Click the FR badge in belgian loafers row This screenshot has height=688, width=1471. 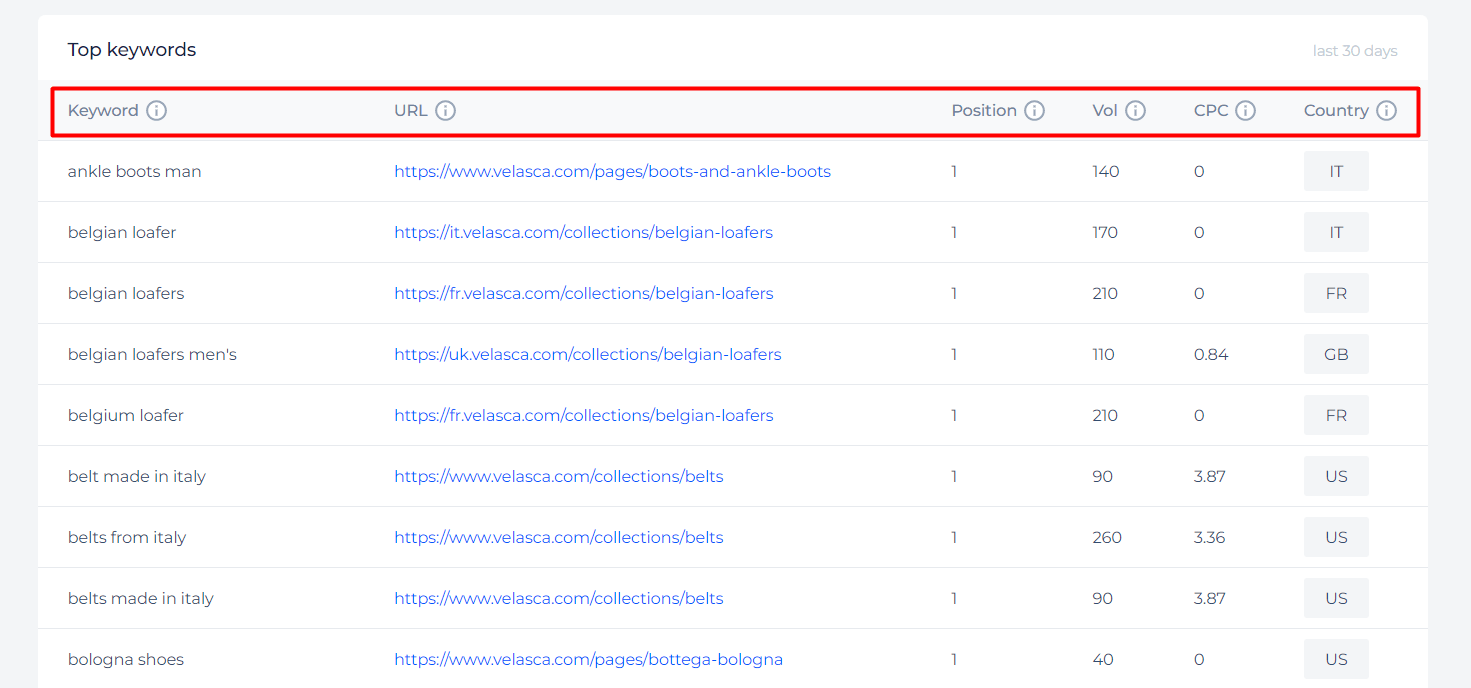tap(1336, 293)
